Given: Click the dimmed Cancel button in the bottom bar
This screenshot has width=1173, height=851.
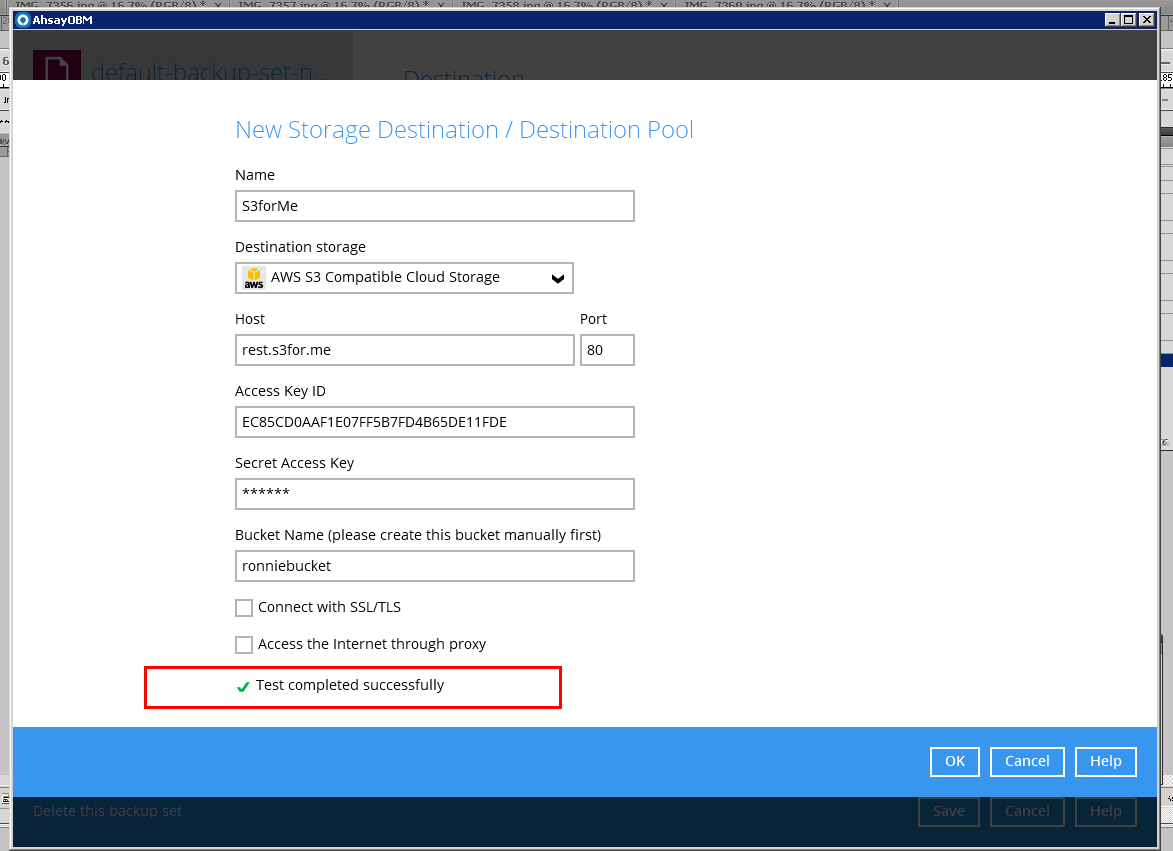Looking at the screenshot, I should (1027, 811).
